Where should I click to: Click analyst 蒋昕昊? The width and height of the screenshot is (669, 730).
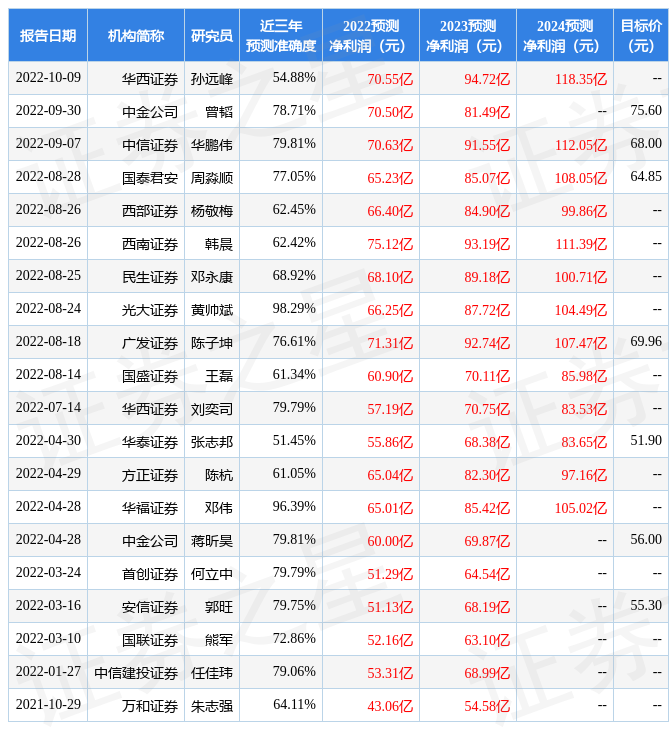[x=212, y=541]
